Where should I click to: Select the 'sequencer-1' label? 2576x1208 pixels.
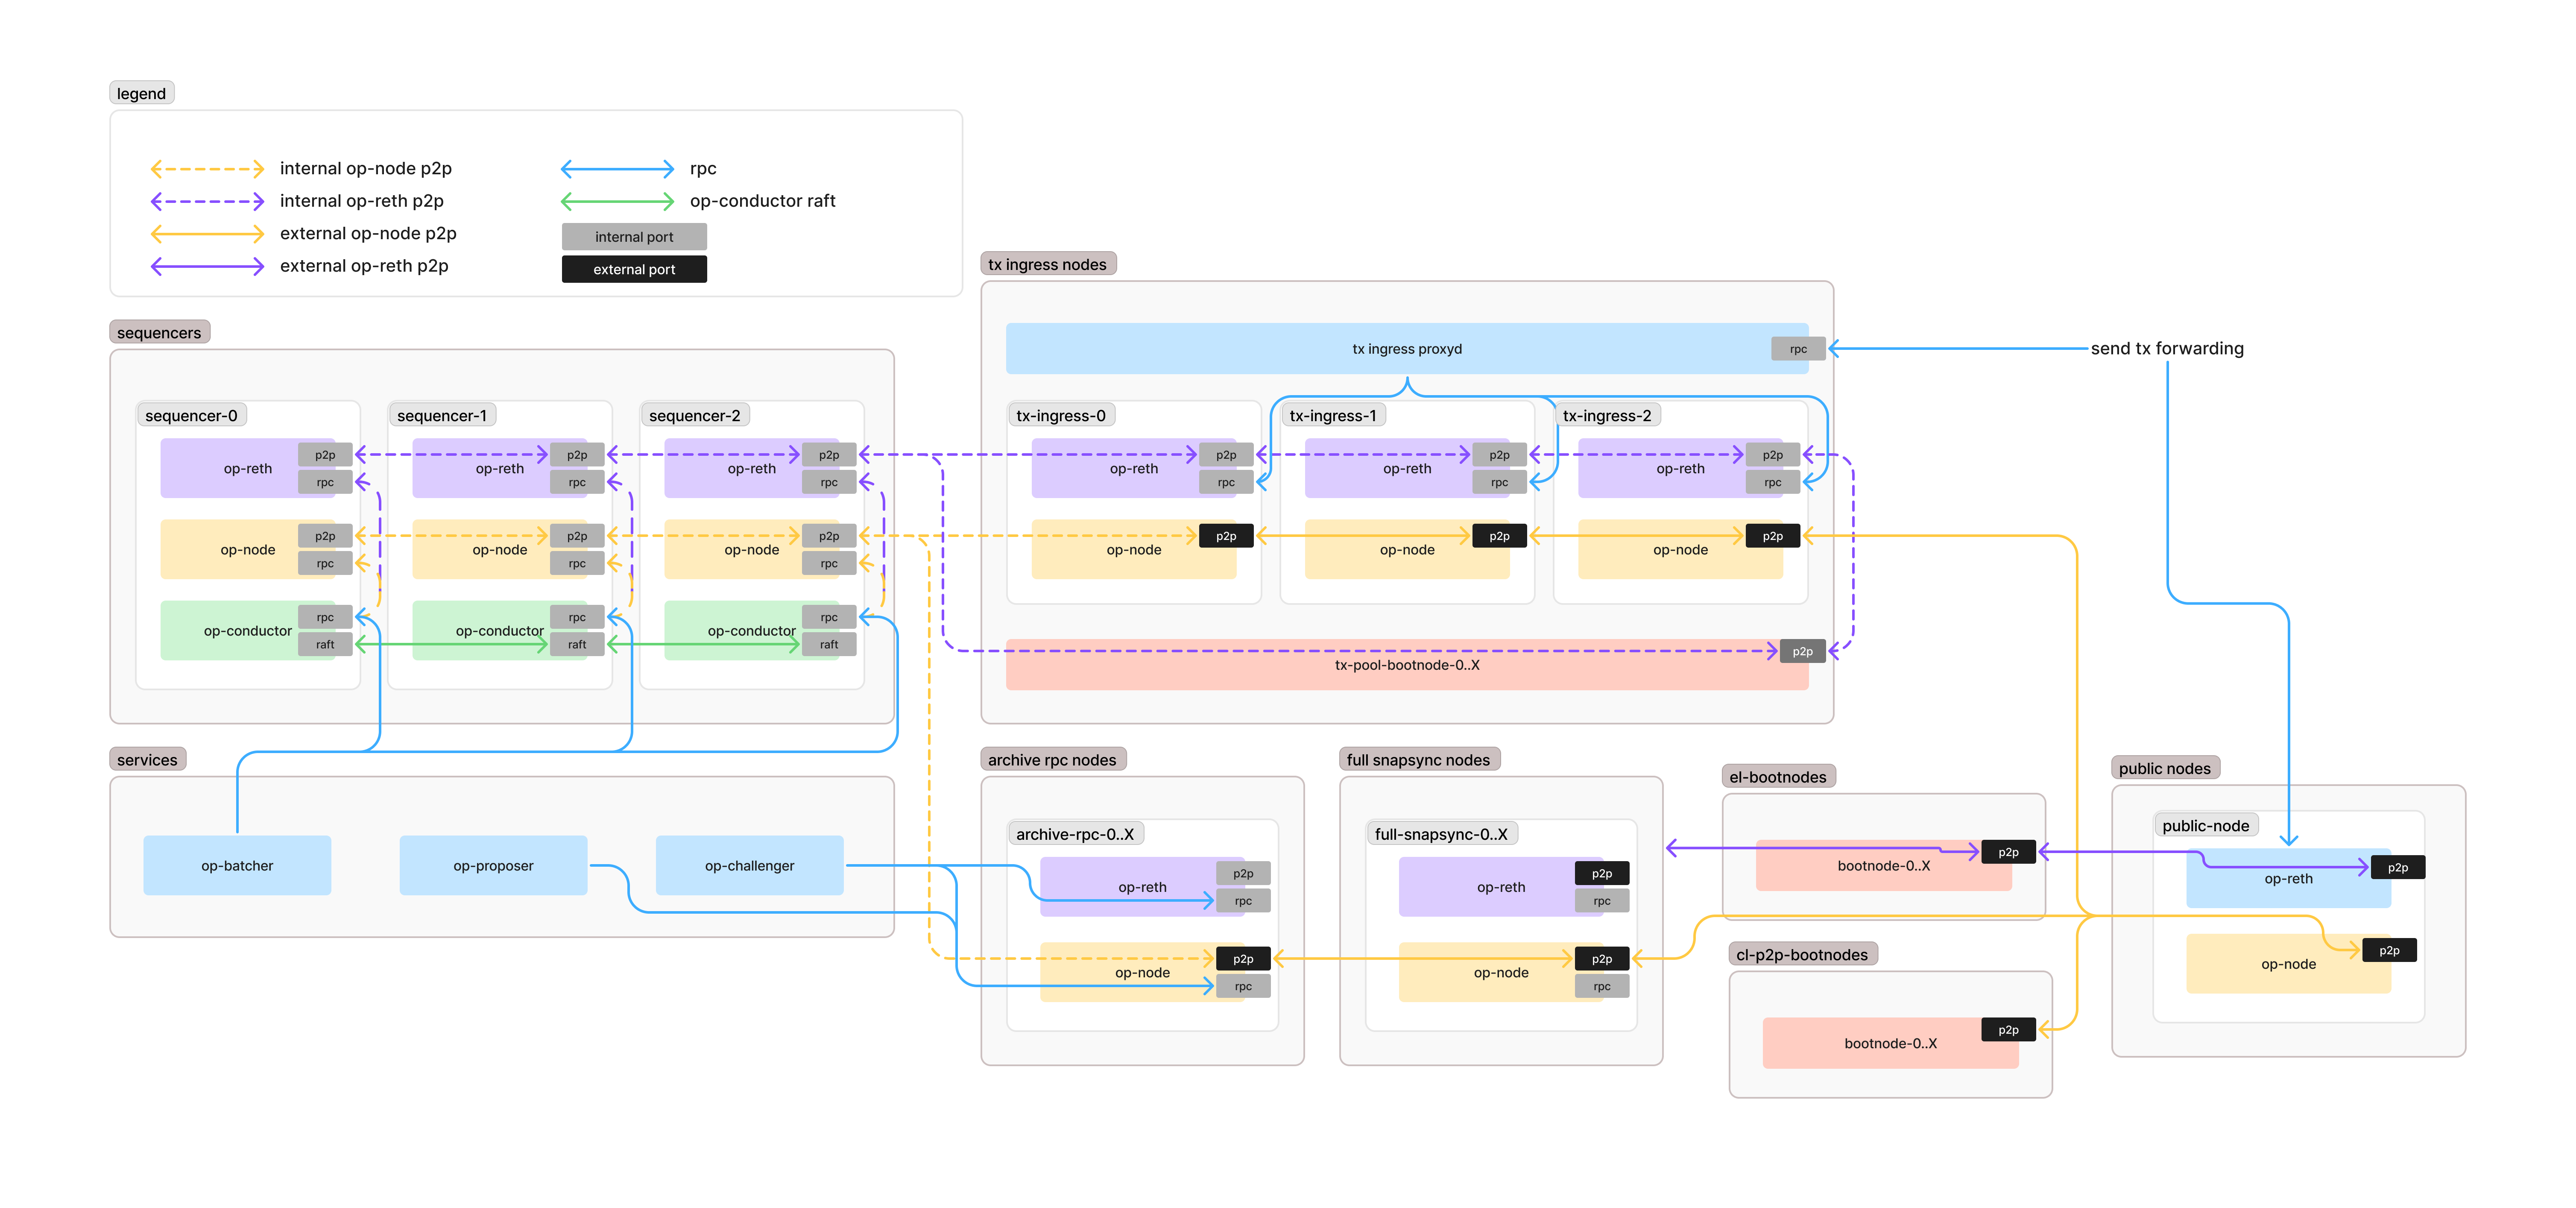pyautogui.click(x=442, y=415)
